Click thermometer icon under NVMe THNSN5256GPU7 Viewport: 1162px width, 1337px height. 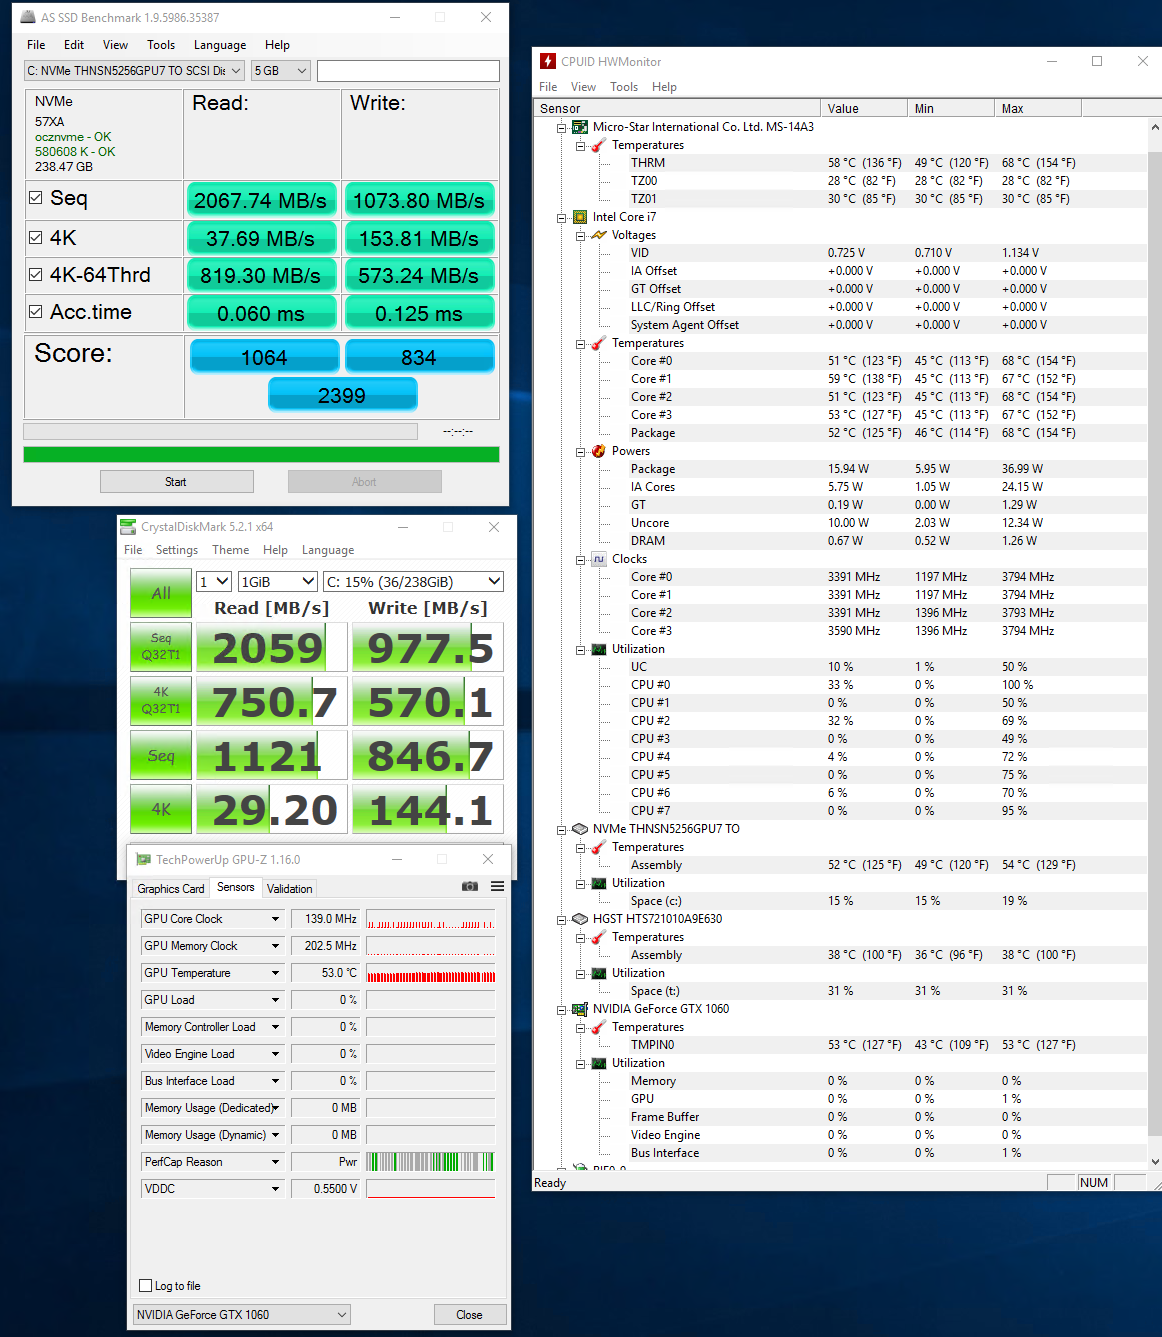click(x=598, y=847)
